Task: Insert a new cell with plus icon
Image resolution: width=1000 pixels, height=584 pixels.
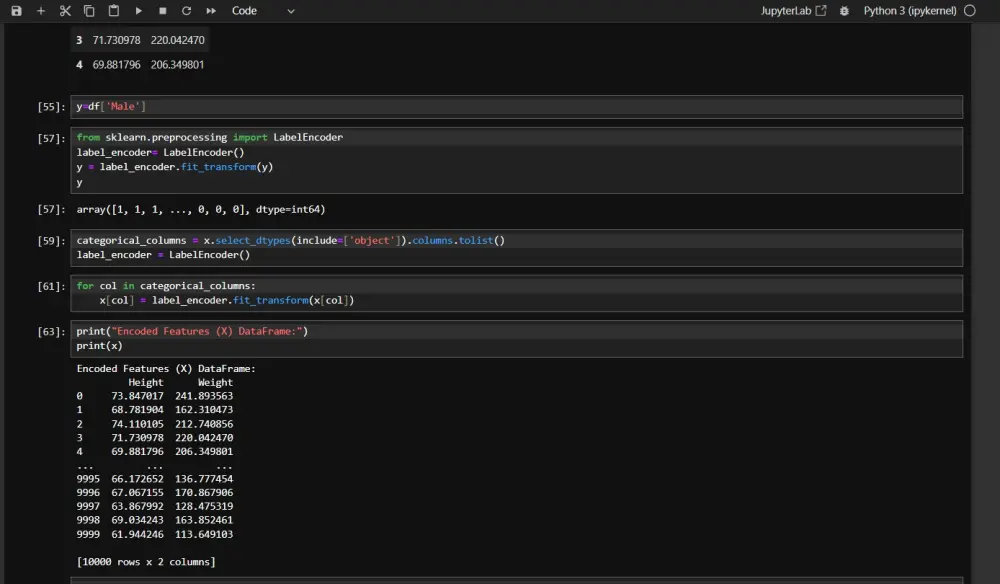Action: (x=41, y=11)
